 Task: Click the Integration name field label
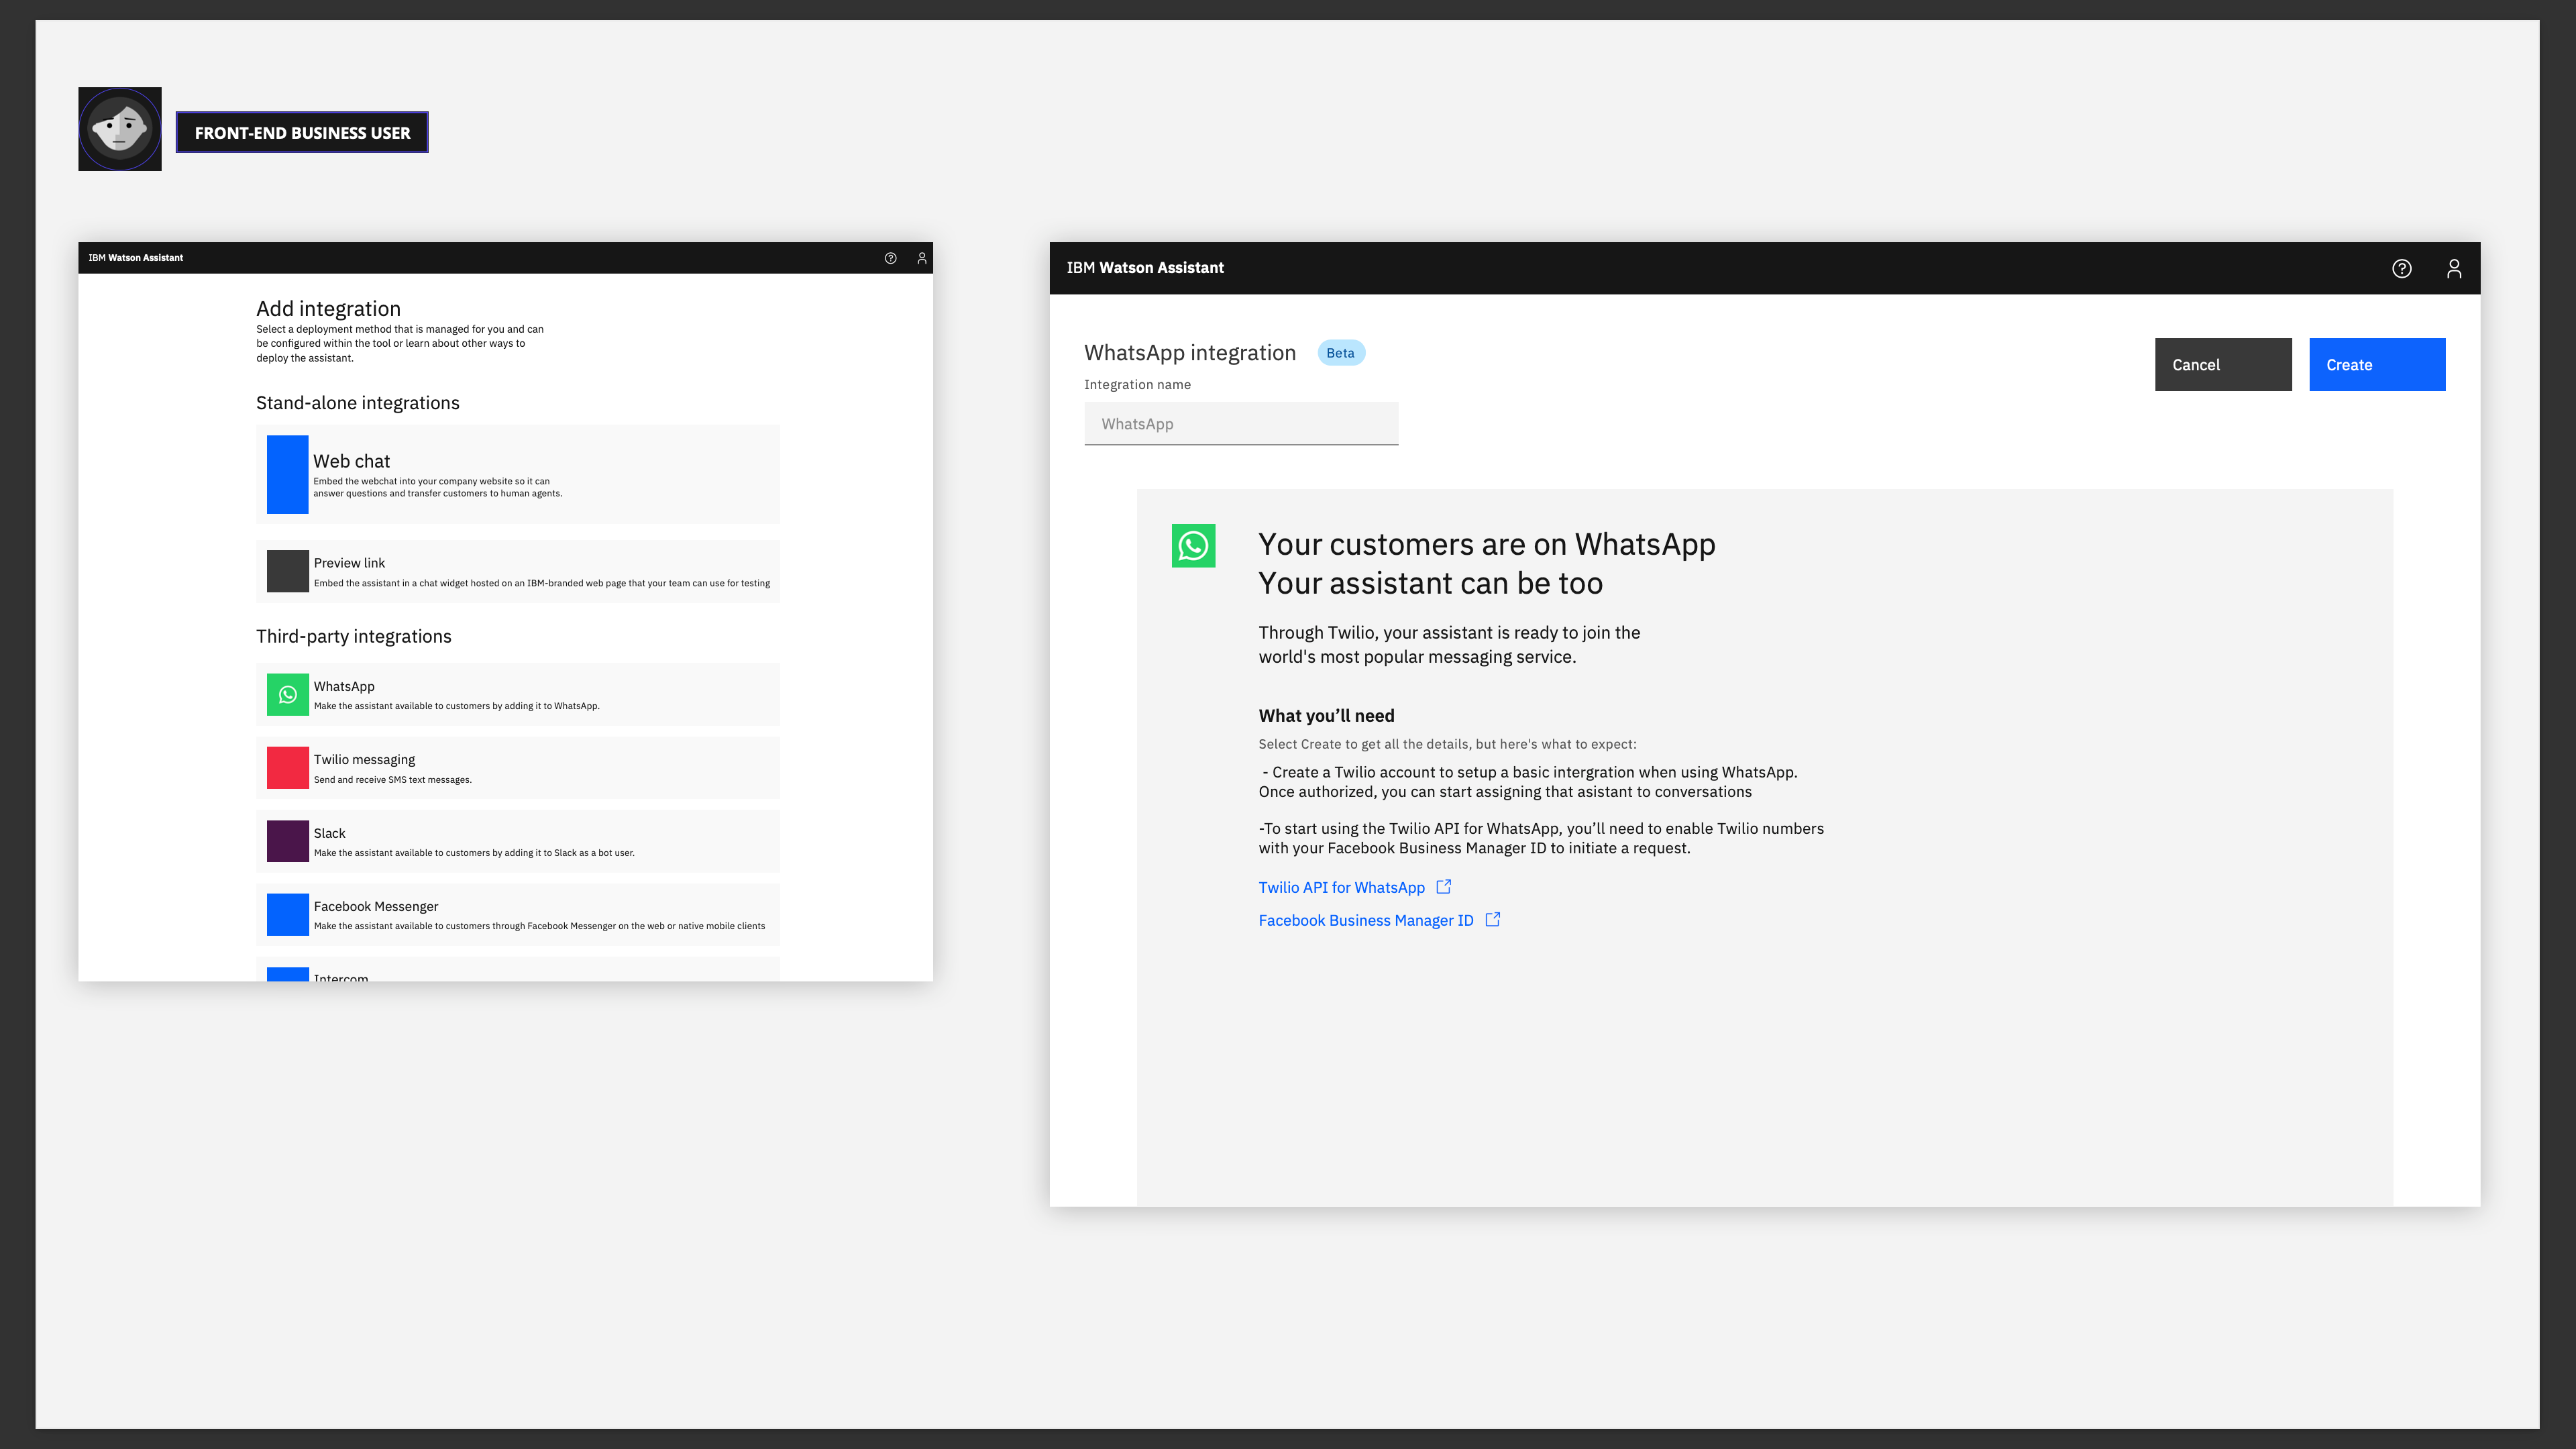(1137, 385)
